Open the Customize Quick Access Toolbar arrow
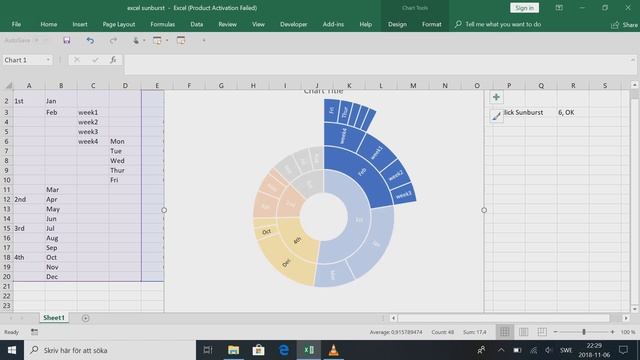640x360 pixels. [204, 40]
